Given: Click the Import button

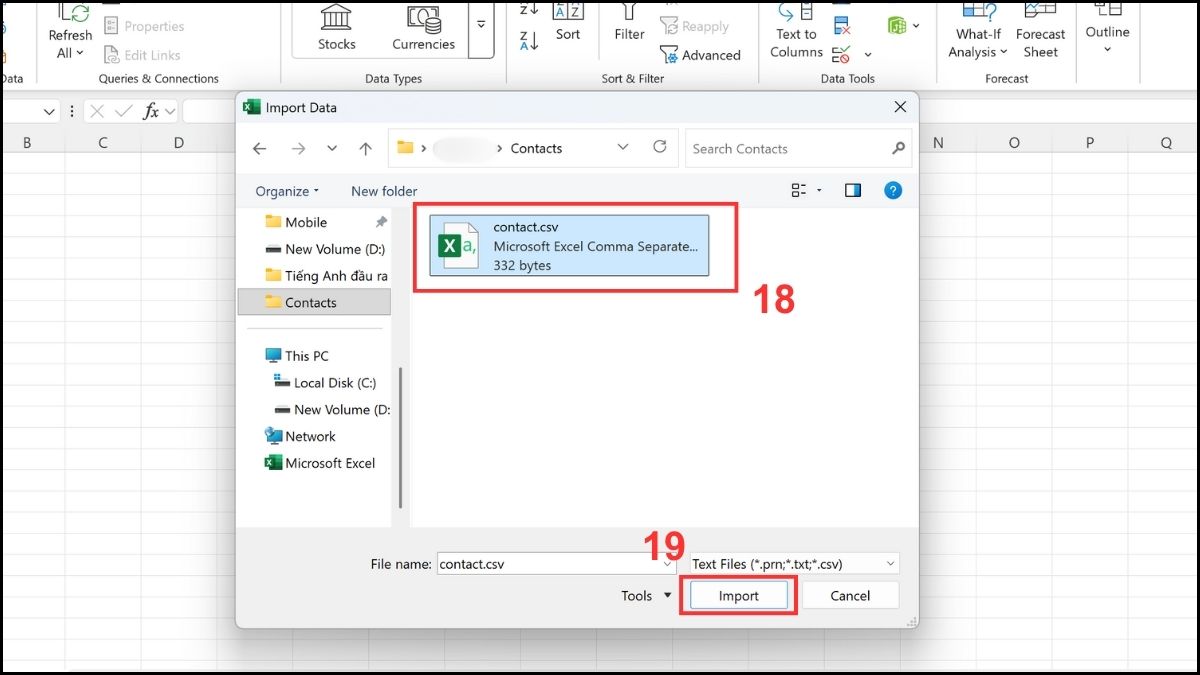Looking at the screenshot, I should tap(738, 594).
